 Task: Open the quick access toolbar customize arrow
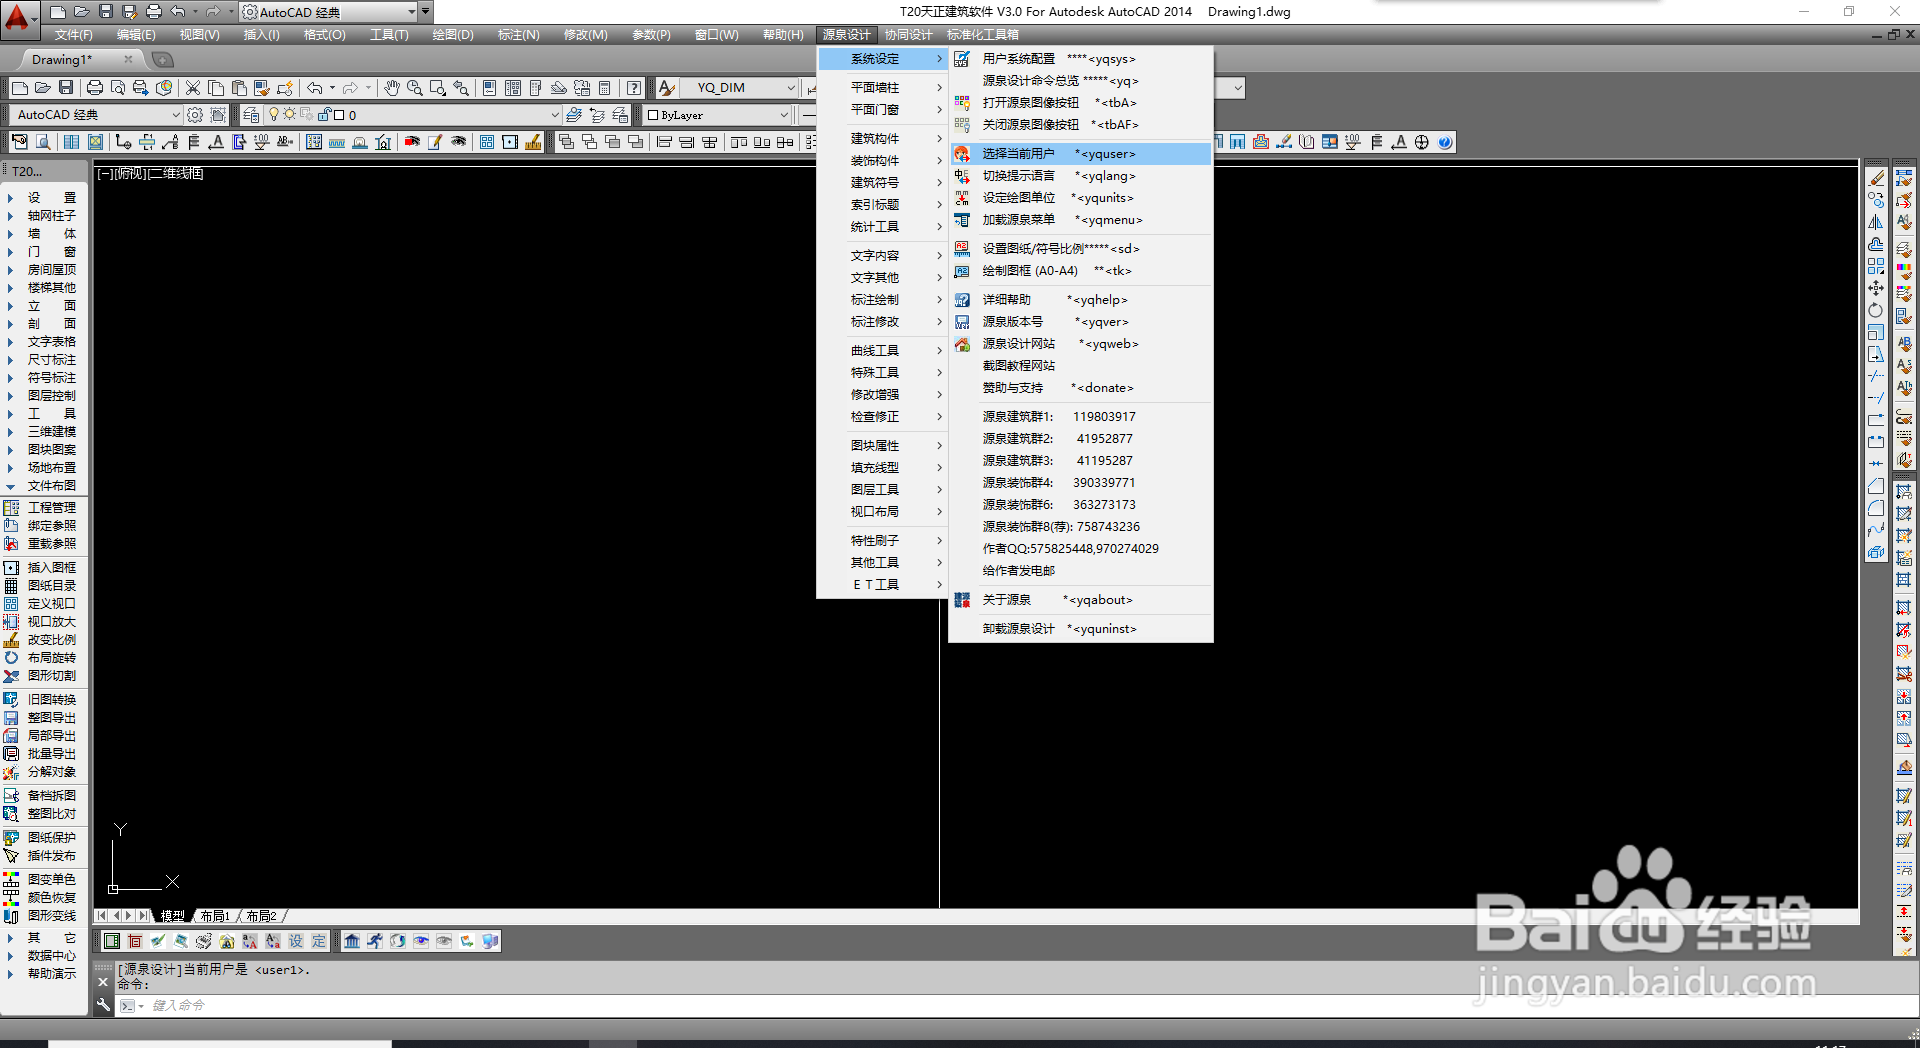tap(426, 12)
